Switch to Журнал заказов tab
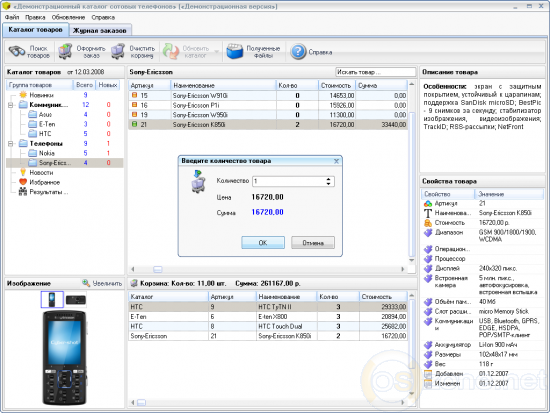Image resolution: width=550 pixels, height=413 pixels. (100, 31)
